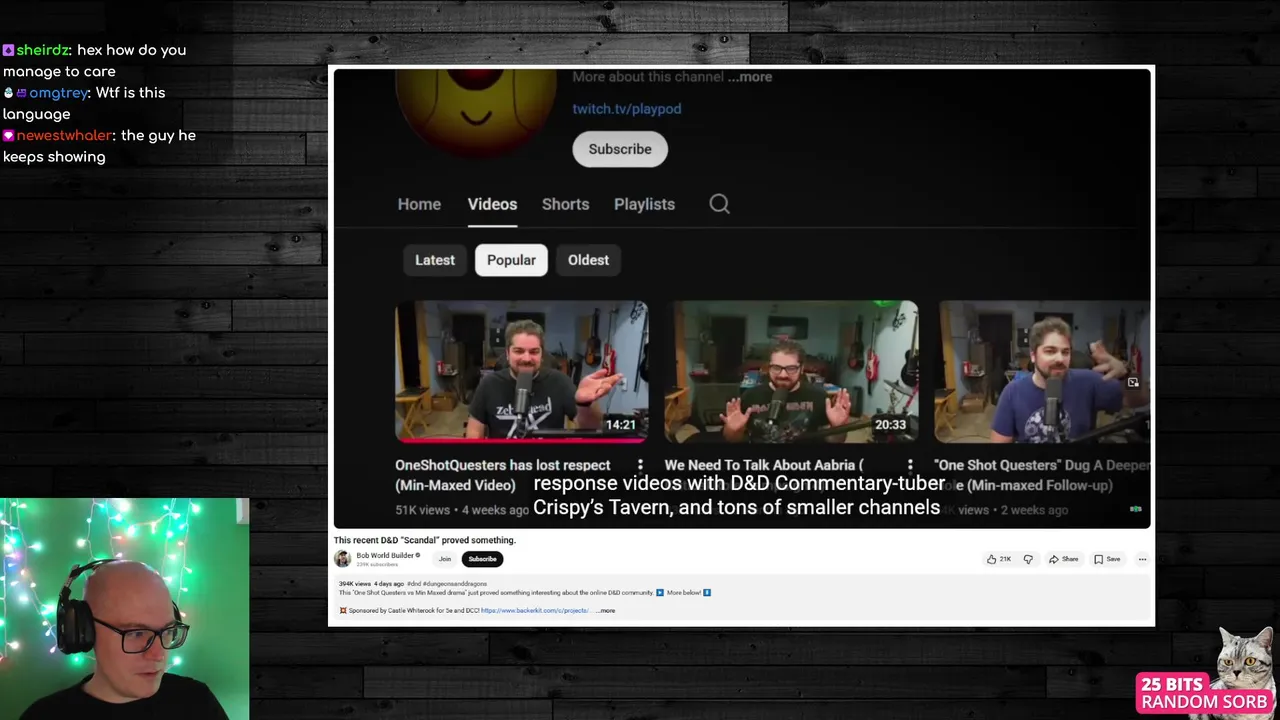
Task: Click the #dungeonsanddragons hashtag in description
Action: 454,583
